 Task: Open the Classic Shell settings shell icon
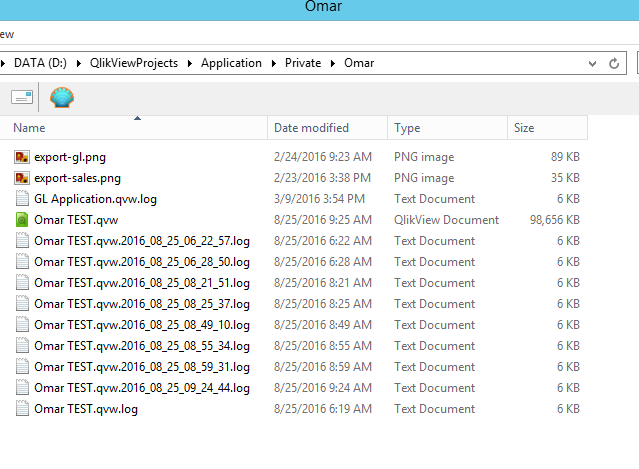(x=62, y=97)
